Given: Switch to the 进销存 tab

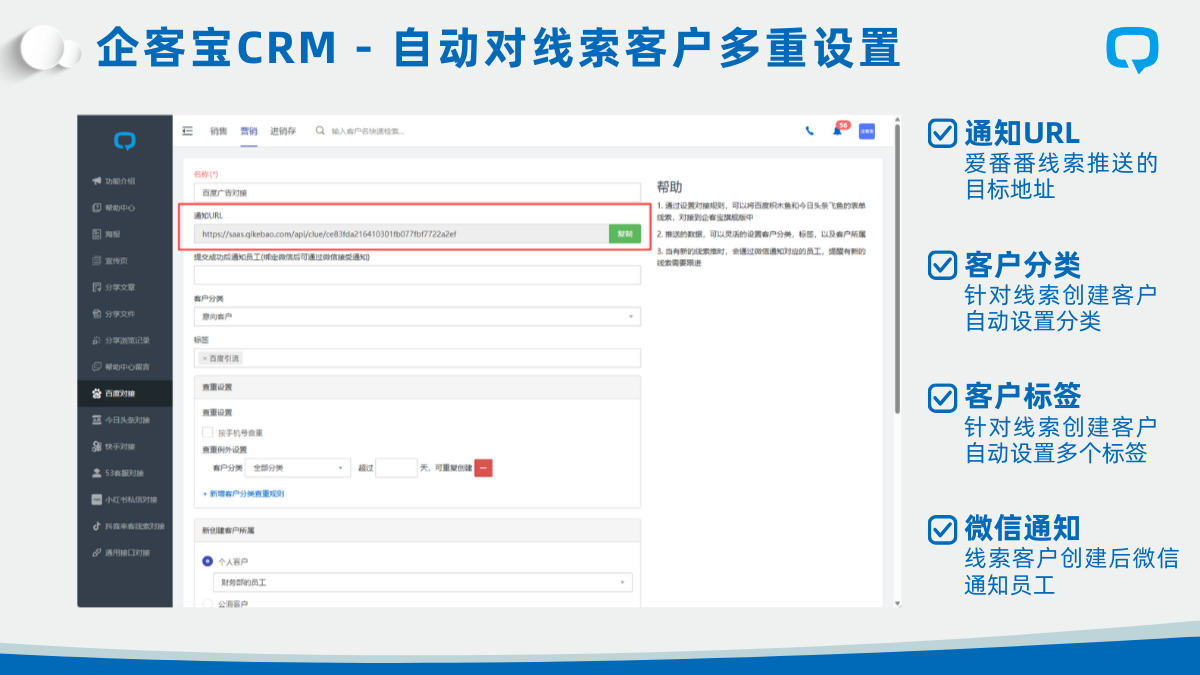Looking at the screenshot, I should point(283,131).
